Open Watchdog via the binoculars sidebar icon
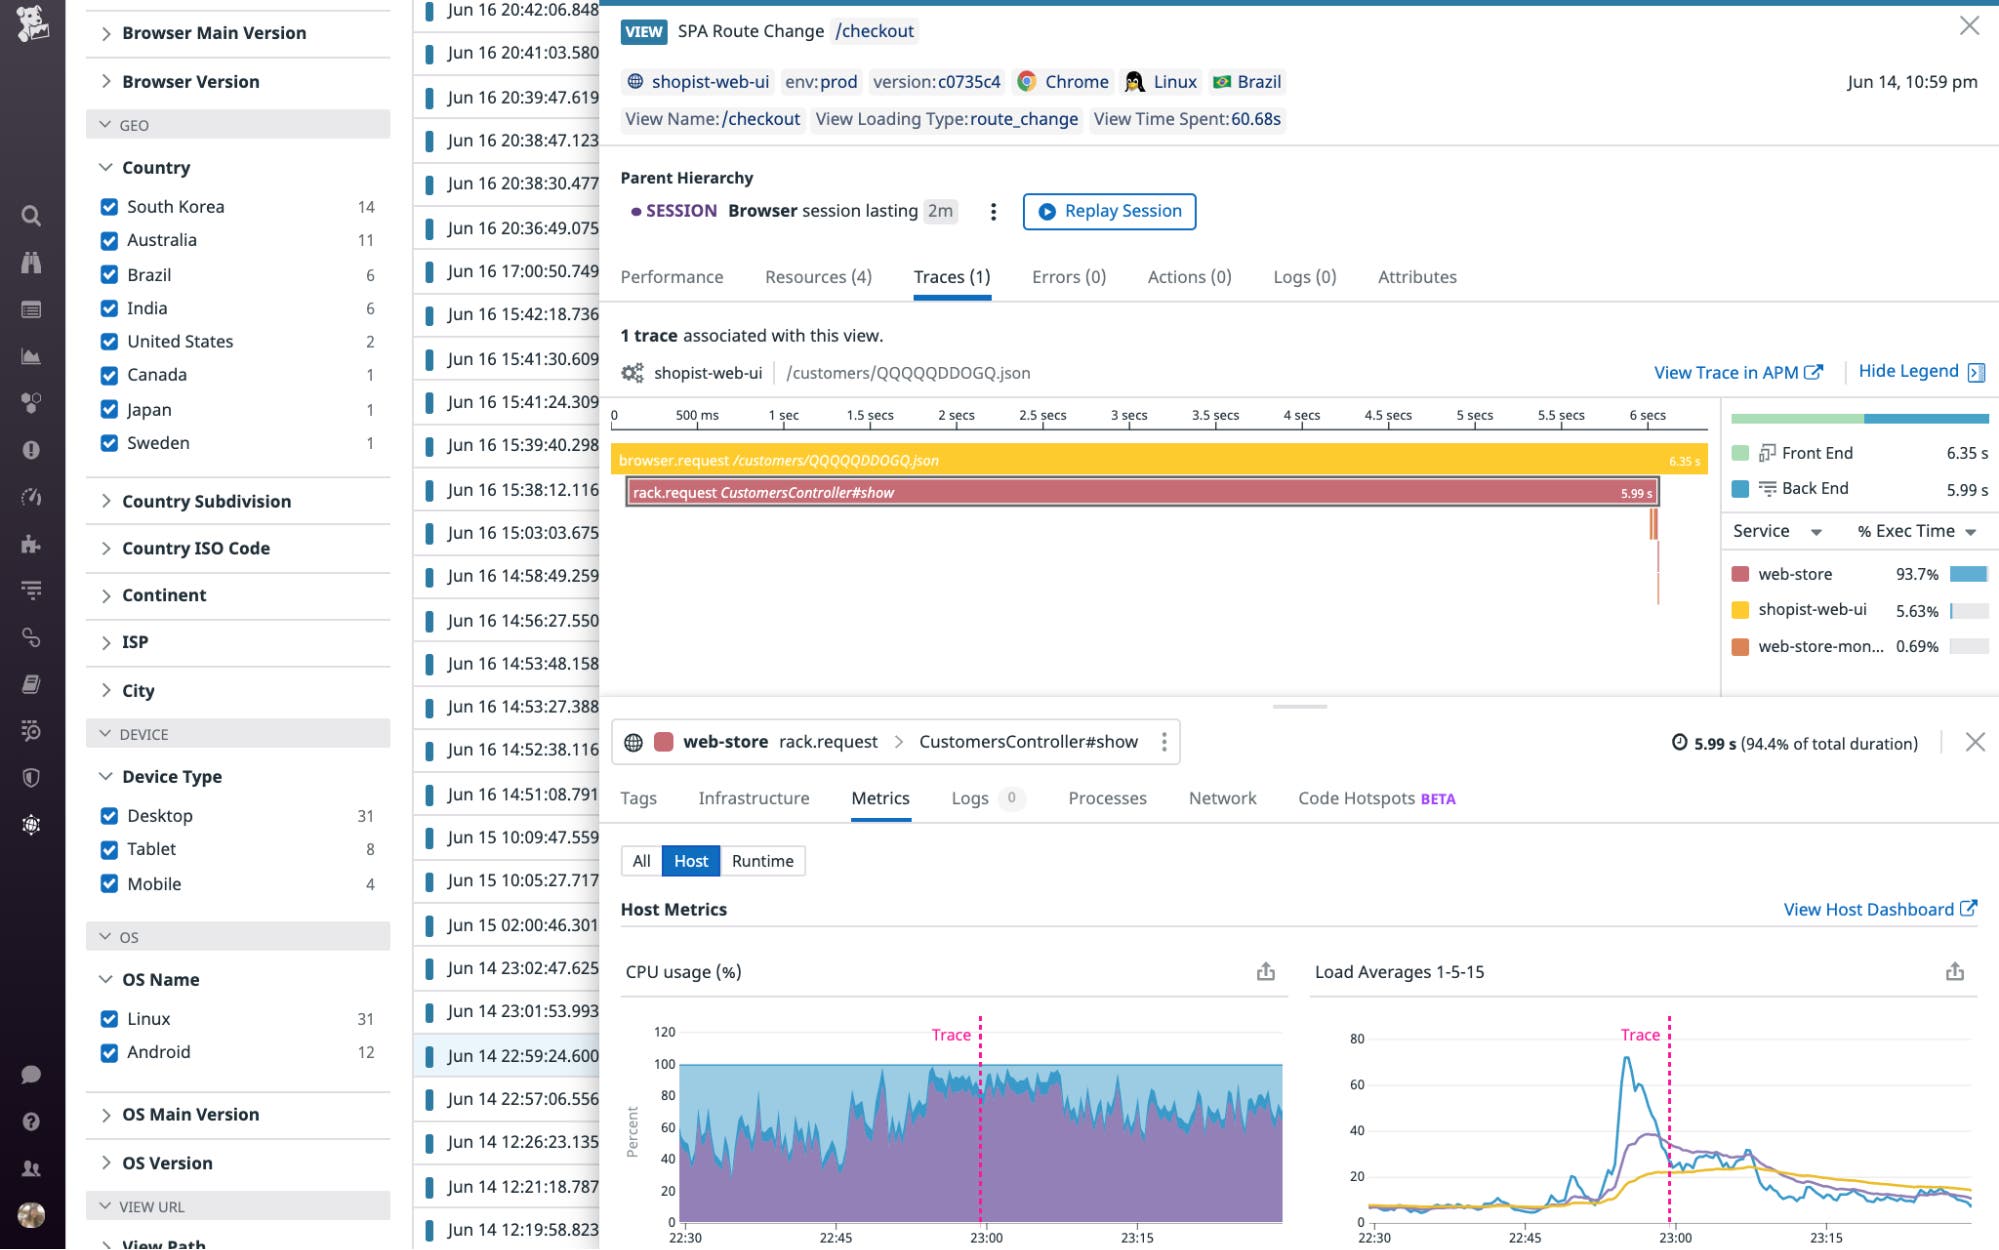 [30, 264]
